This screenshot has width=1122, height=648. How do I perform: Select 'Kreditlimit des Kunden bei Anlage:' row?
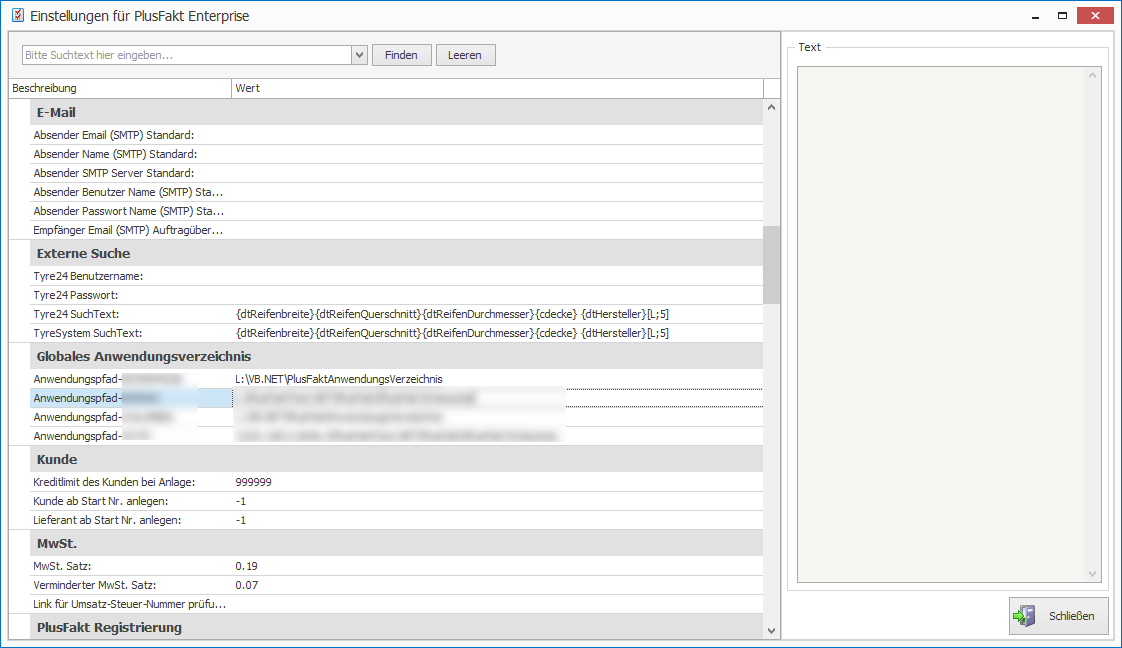click(x=396, y=482)
